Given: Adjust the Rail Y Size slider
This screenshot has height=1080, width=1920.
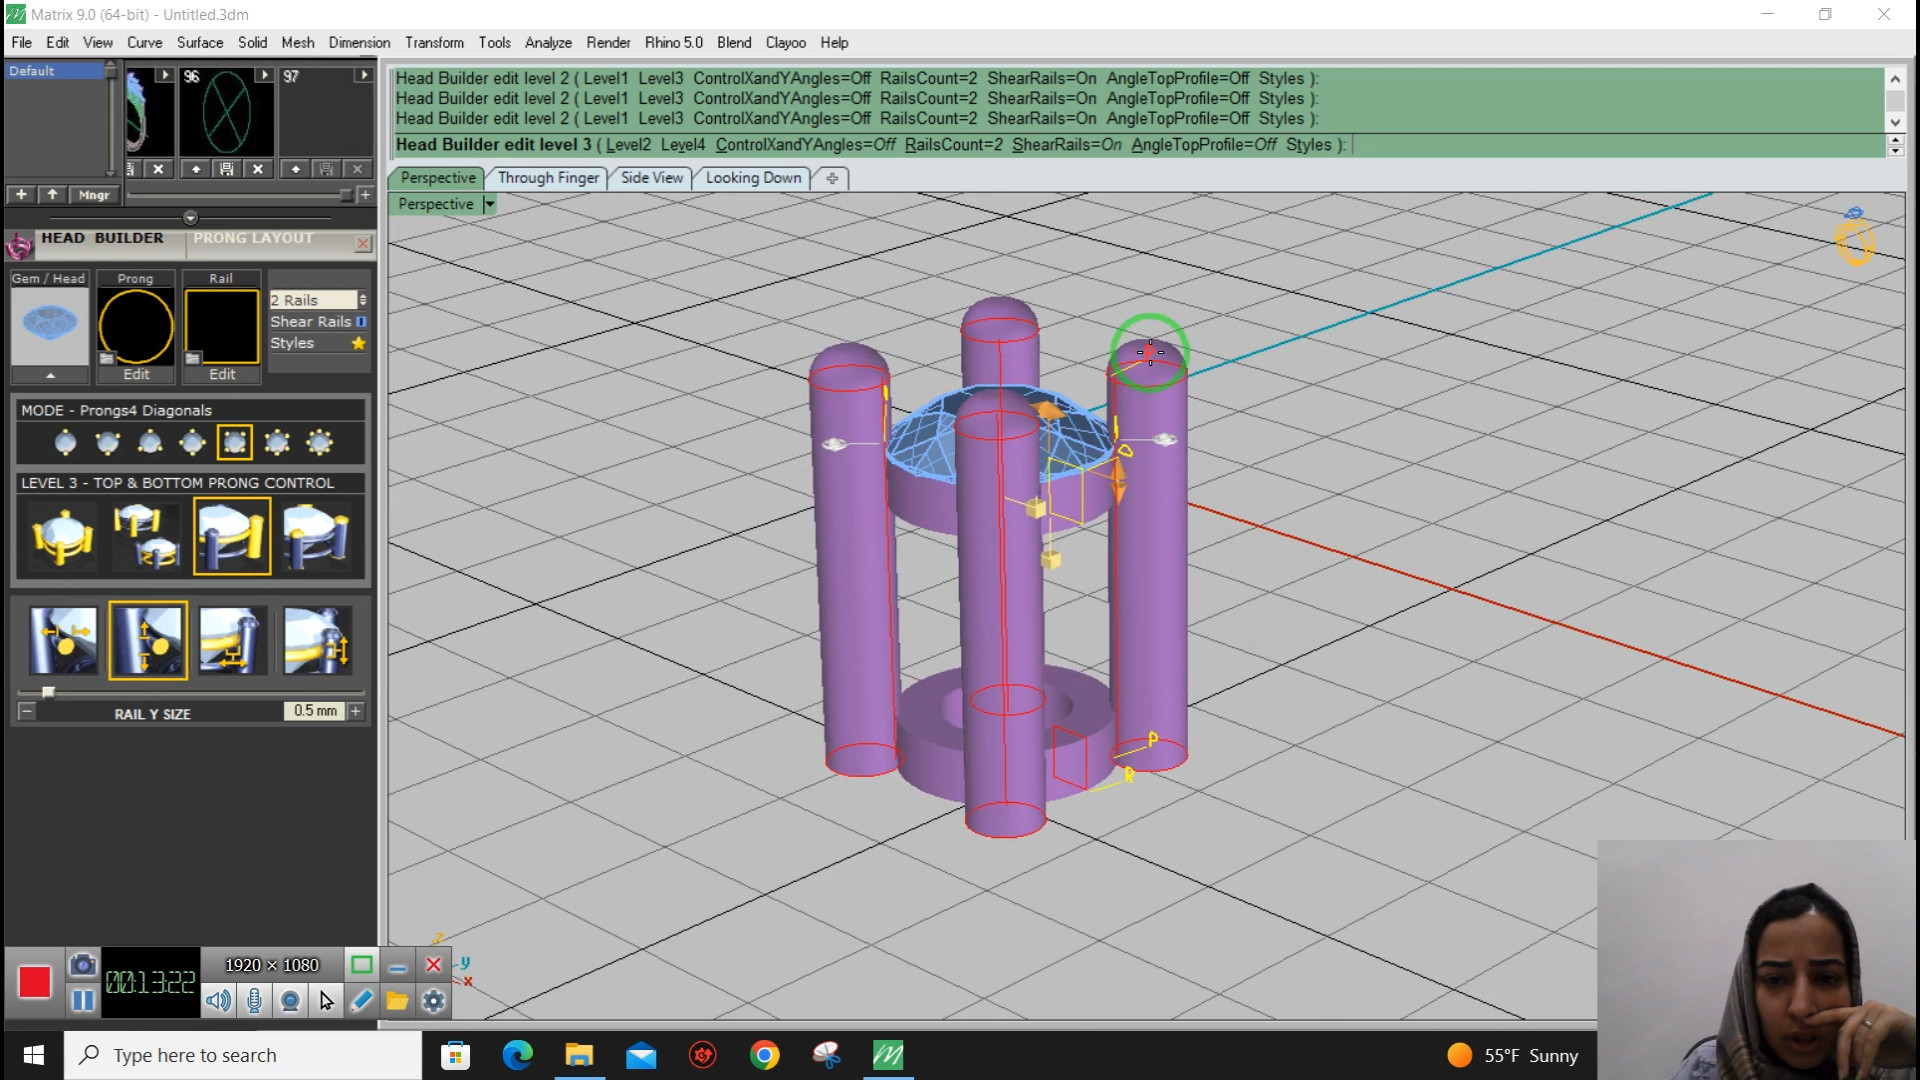Looking at the screenshot, I should click(48, 692).
